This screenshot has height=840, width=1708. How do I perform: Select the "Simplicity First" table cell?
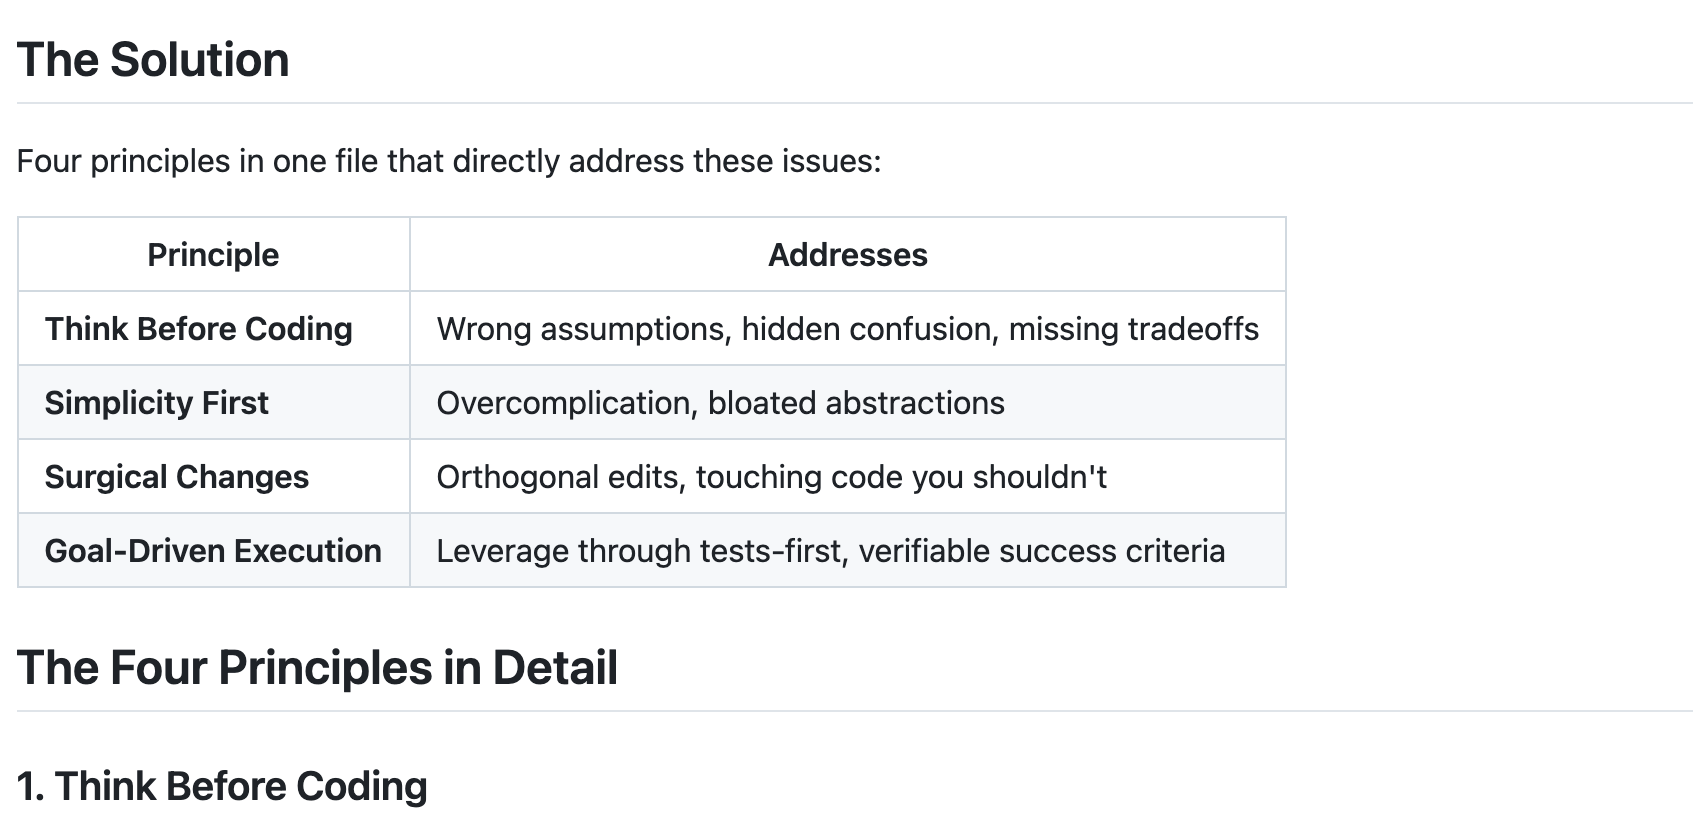[214, 403]
